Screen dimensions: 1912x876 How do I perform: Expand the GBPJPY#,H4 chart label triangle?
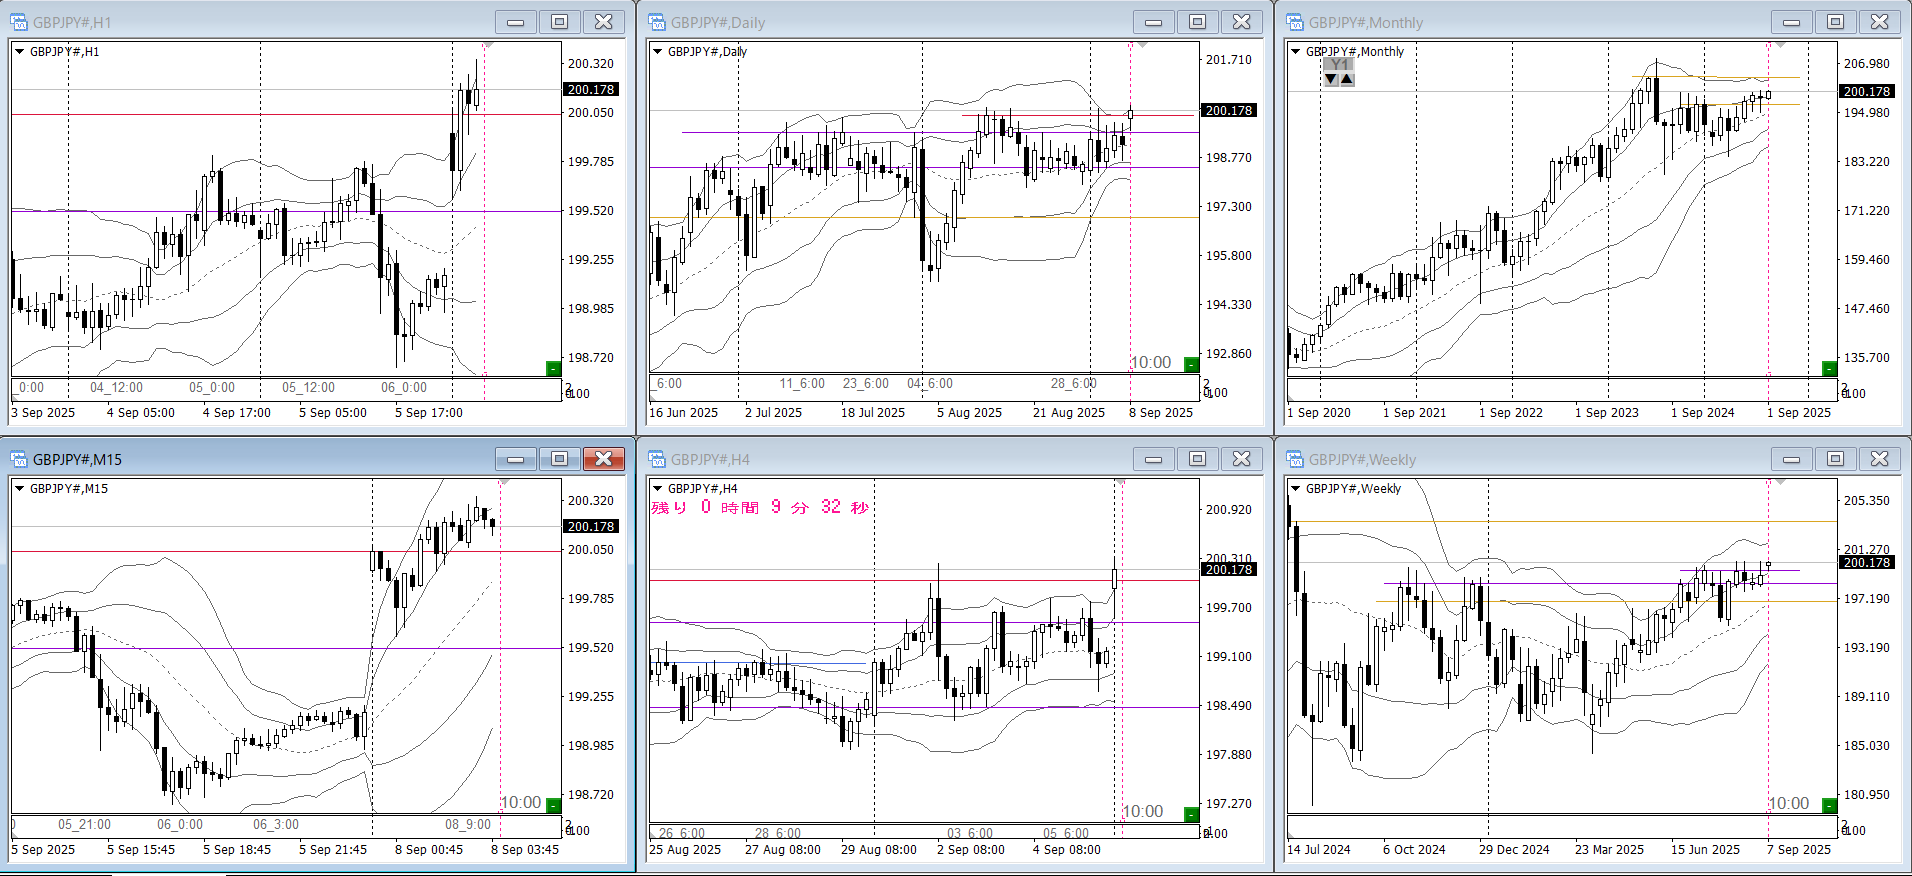657,488
